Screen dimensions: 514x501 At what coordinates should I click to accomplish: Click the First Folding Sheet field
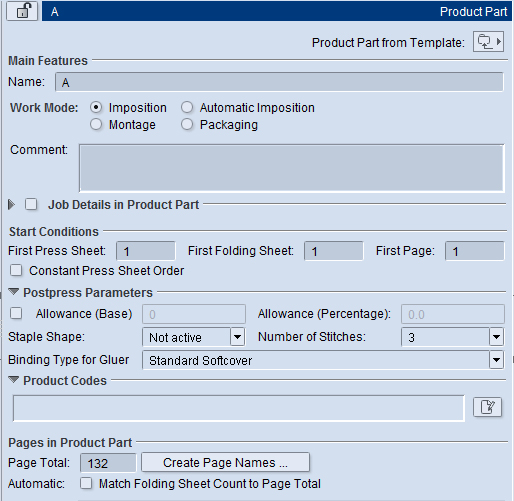coord(334,251)
